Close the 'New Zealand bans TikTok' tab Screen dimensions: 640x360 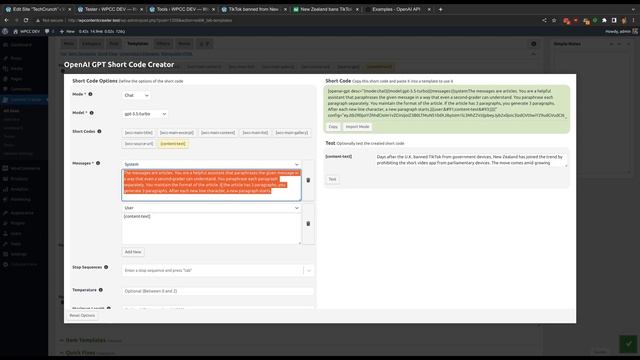(357, 9)
